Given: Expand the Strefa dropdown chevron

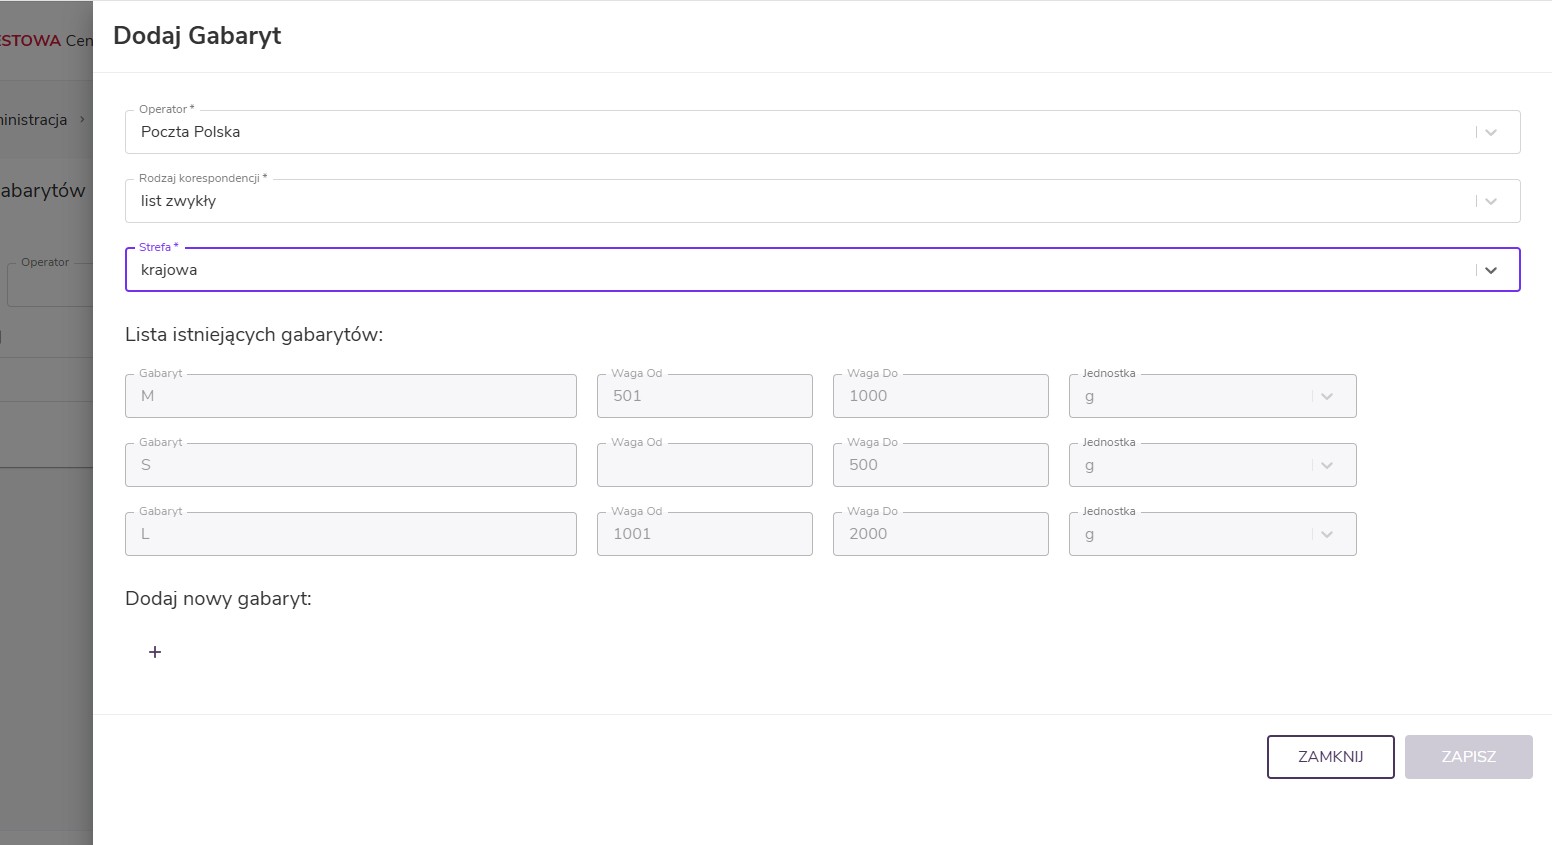Looking at the screenshot, I should [1490, 270].
